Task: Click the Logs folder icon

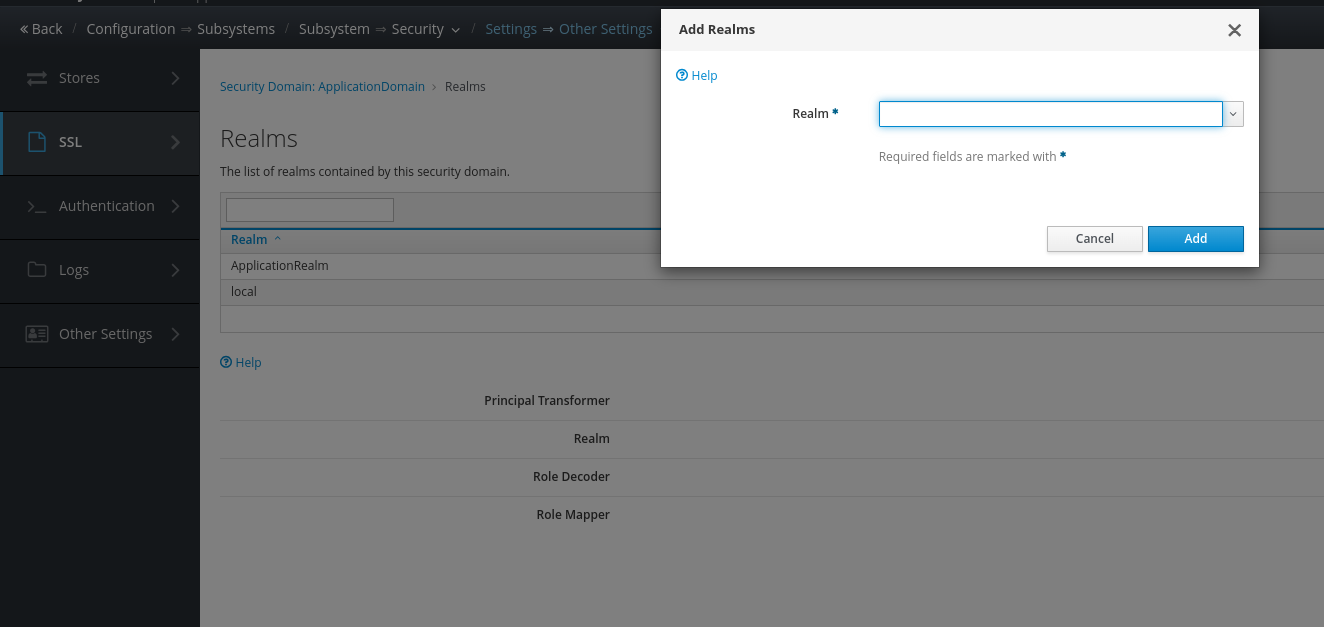Action: [37, 270]
